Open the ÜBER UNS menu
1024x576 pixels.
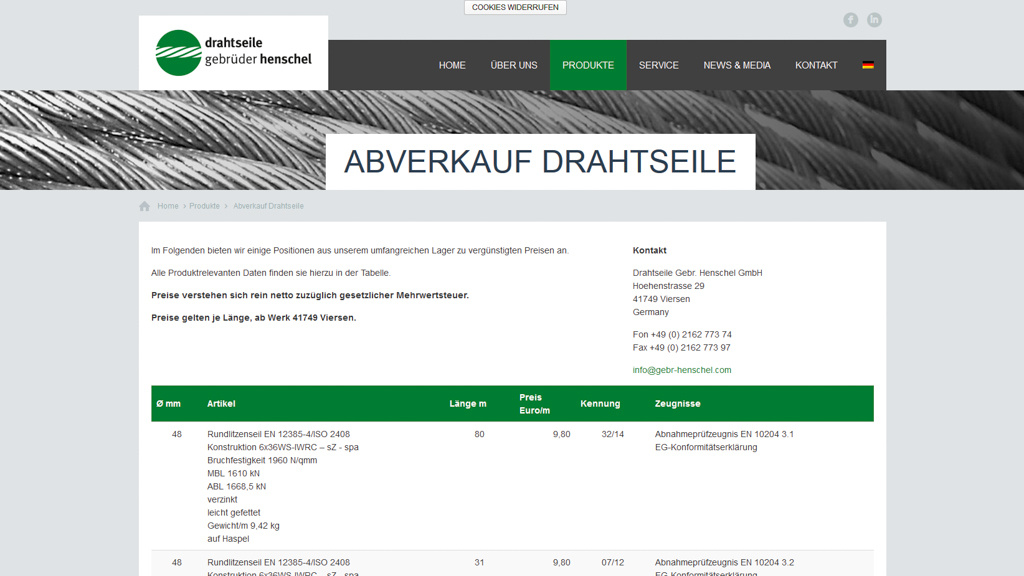(x=514, y=65)
